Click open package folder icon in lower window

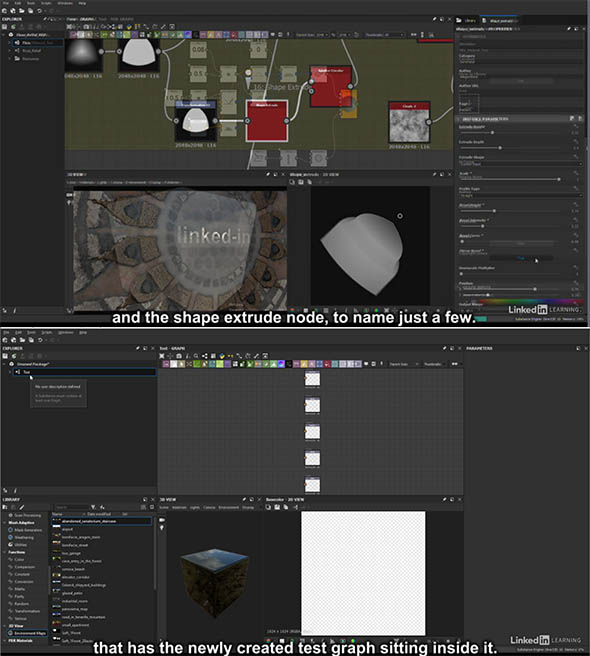(x=22, y=340)
